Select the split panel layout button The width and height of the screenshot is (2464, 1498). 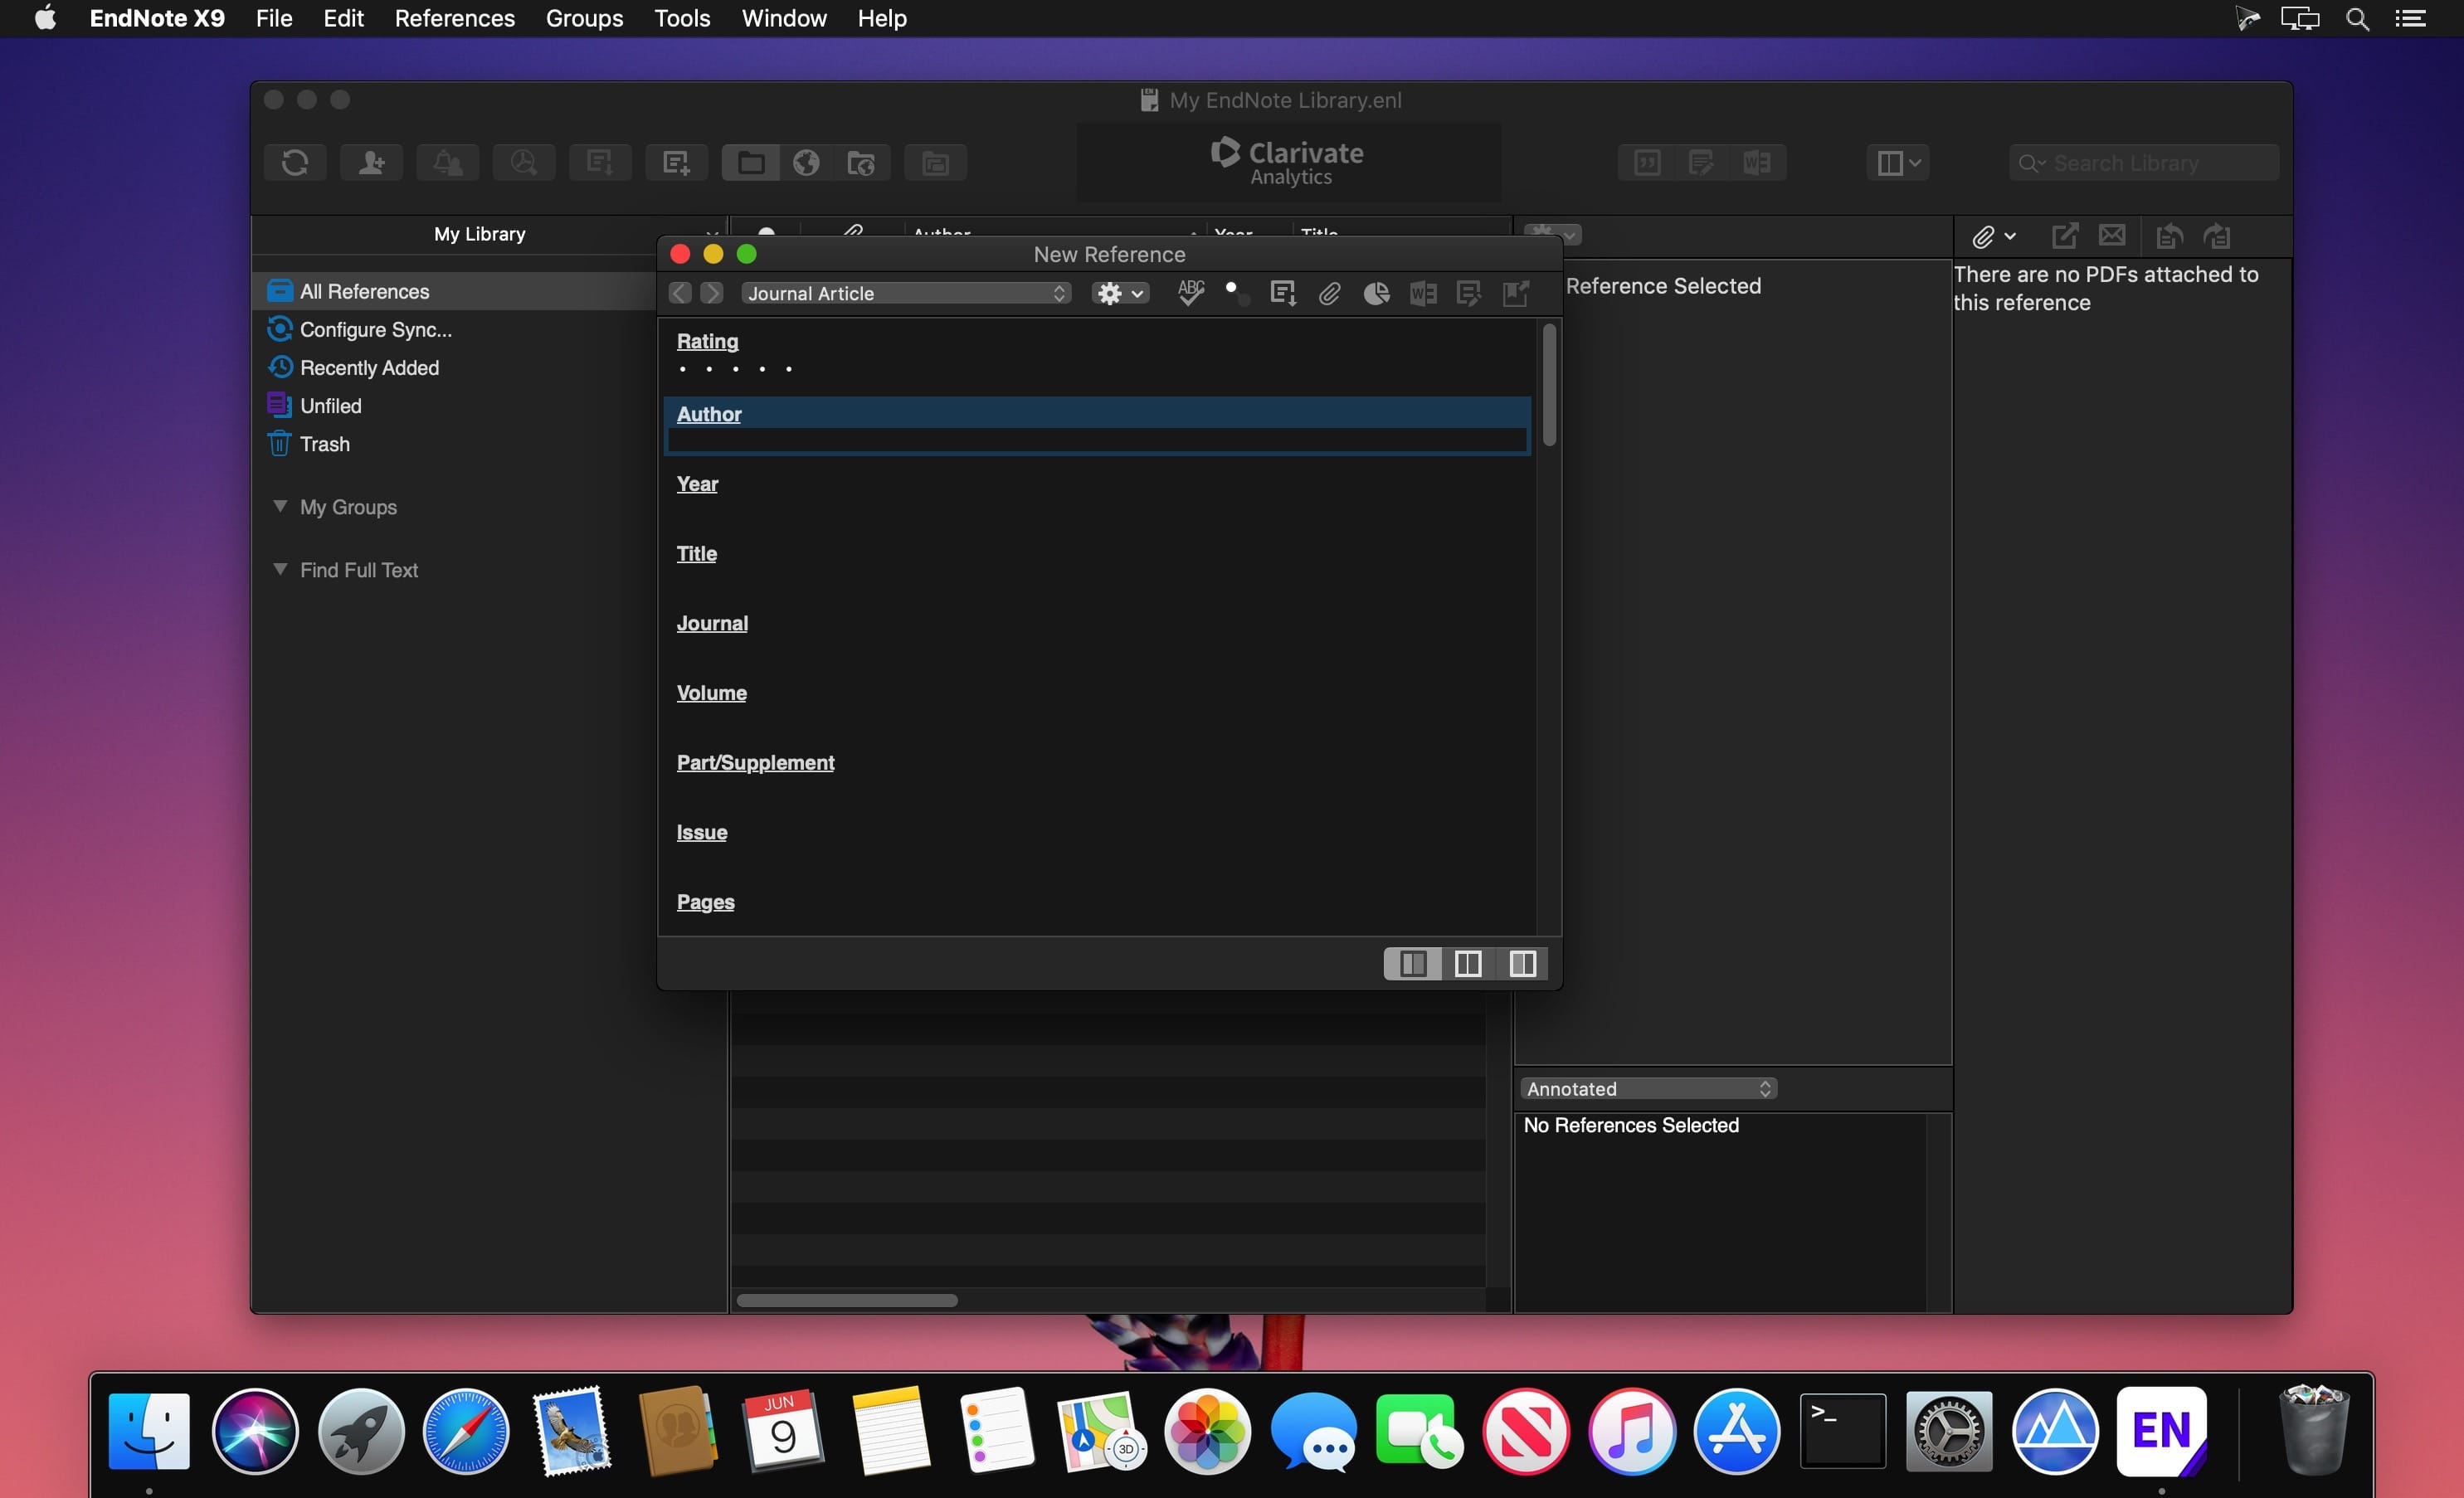click(x=1468, y=964)
